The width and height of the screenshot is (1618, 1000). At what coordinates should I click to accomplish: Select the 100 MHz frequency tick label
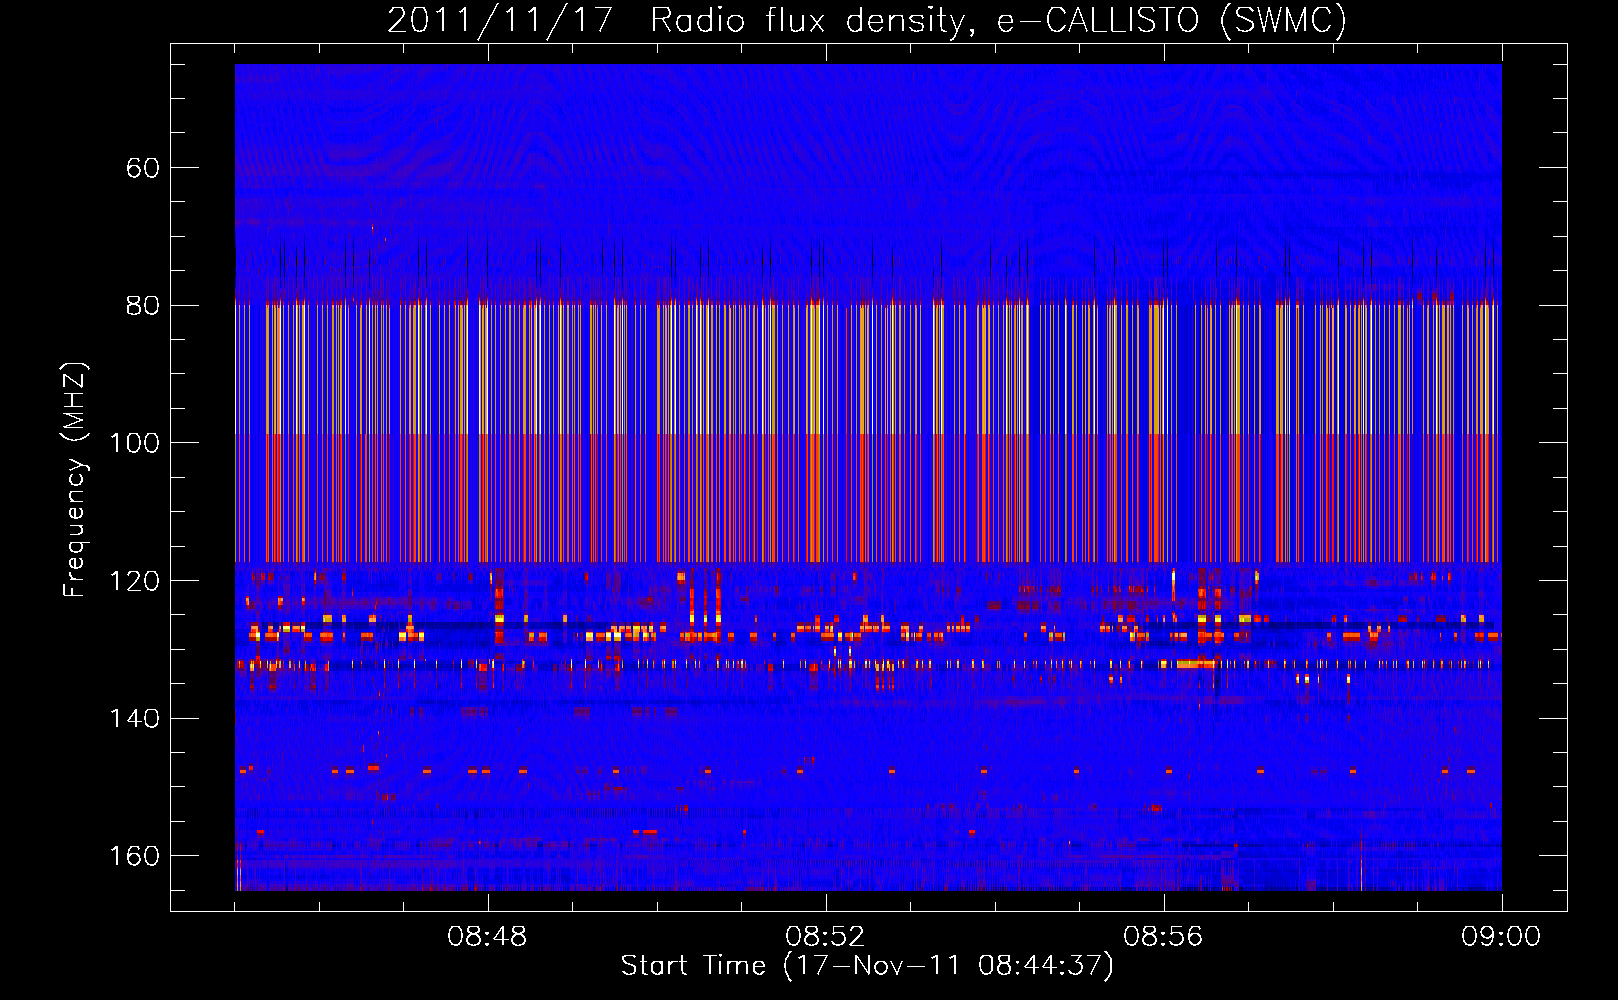135,443
